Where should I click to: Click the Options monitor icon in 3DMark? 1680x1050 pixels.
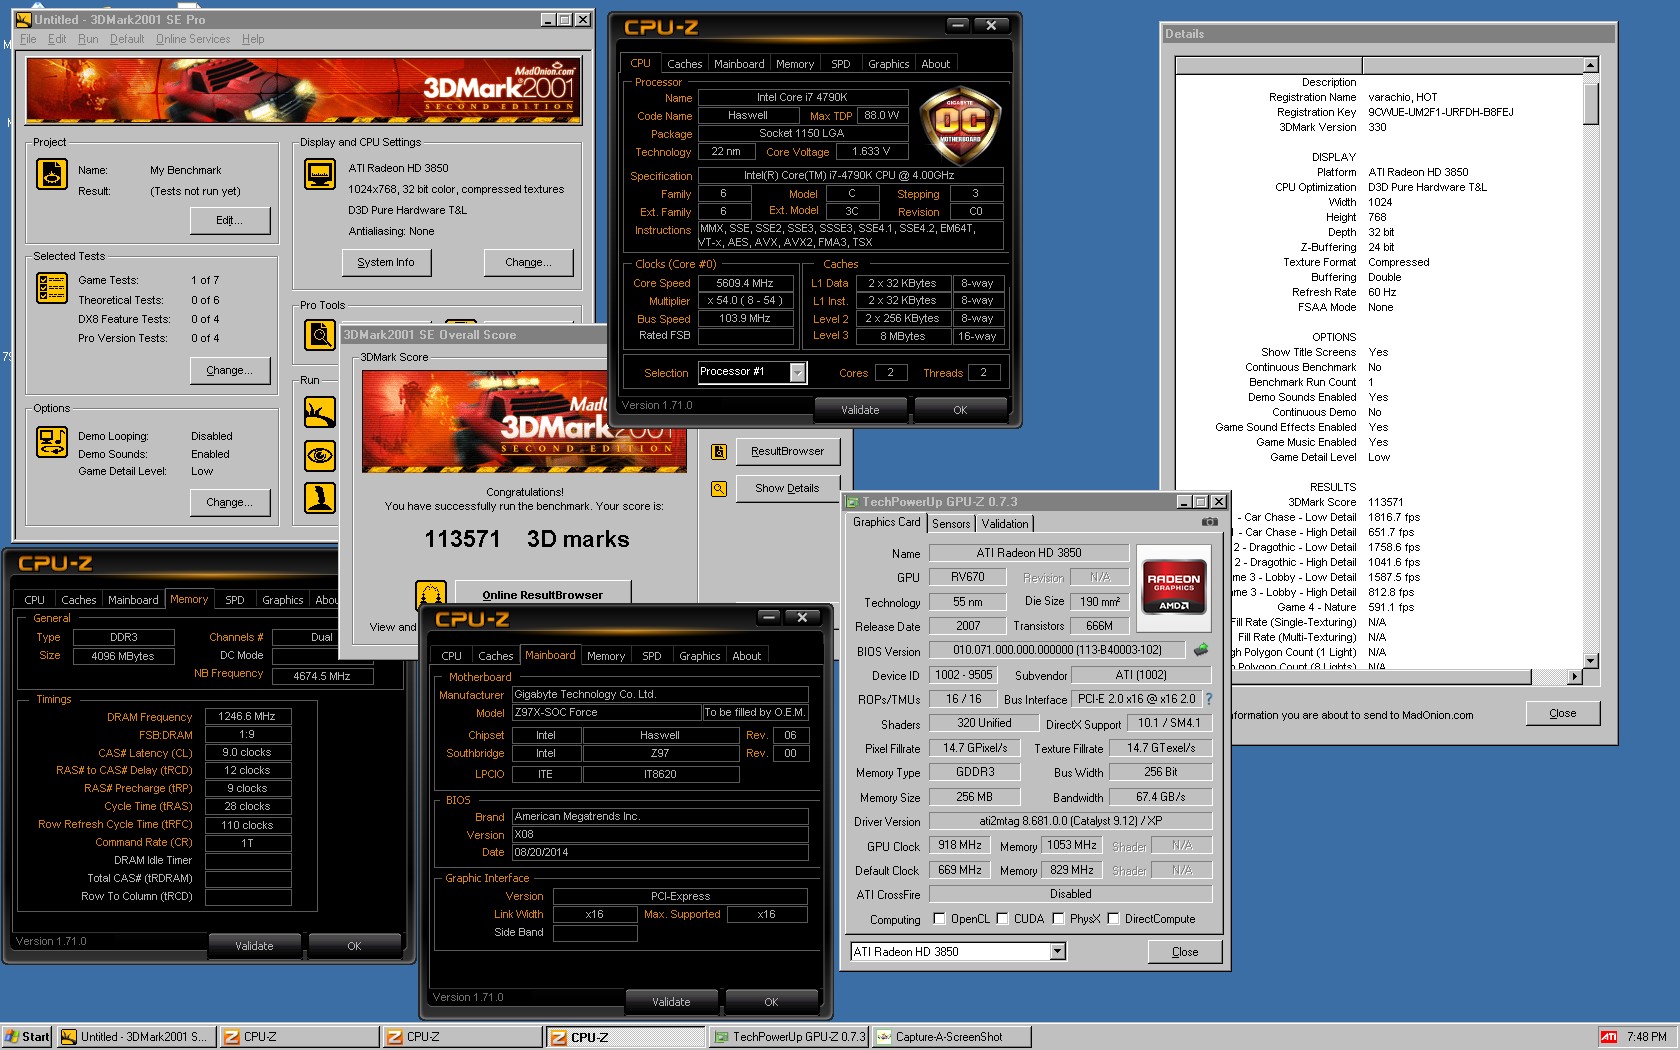tap(52, 442)
